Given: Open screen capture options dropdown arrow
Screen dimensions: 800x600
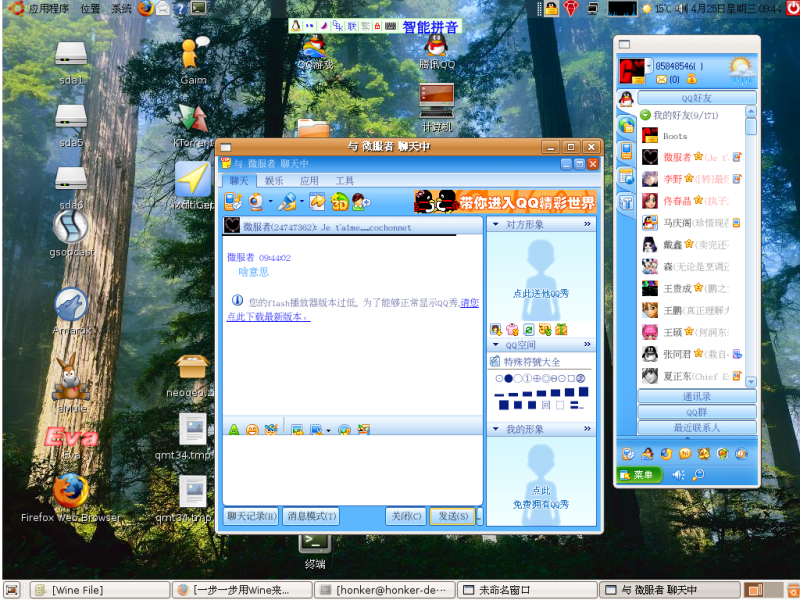Looking at the screenshot, I should [329, 430].
